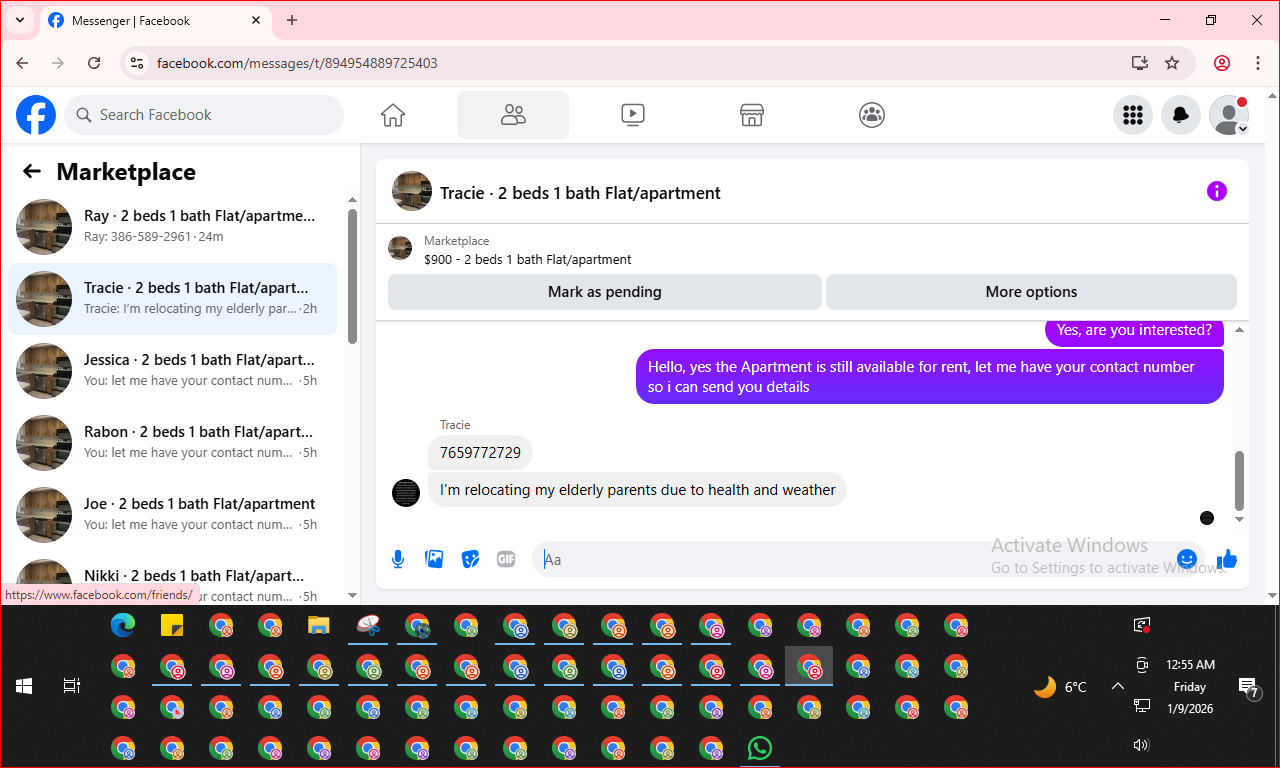
Task: Click the chat messages scrollbar thumb
Action: click(1240, 480)
